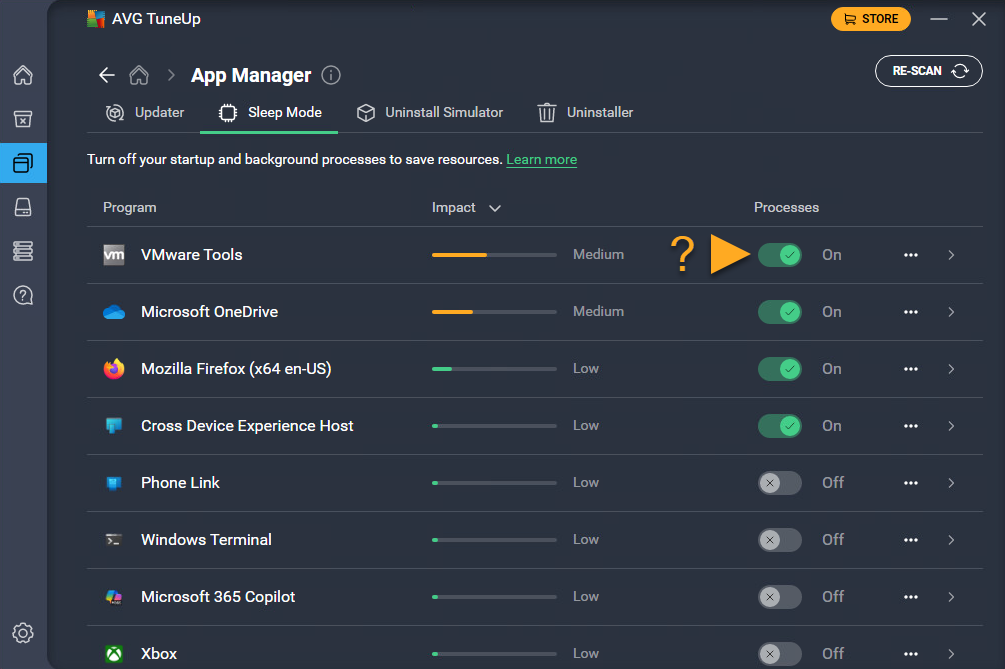Screen dimensions: 1005x669
Task: Click the Home icon in left sidebar
Action: click(23, 76)
